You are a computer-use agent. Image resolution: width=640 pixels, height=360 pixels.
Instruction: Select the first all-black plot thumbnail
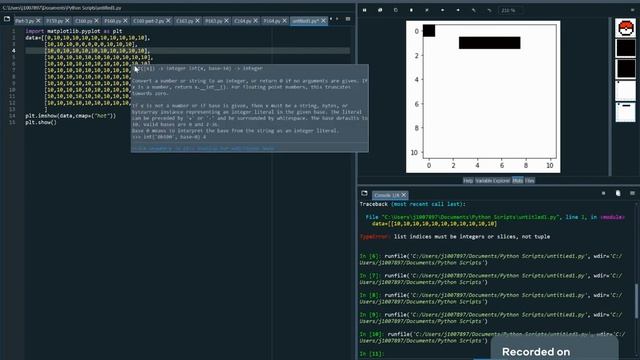click(626, 48)
